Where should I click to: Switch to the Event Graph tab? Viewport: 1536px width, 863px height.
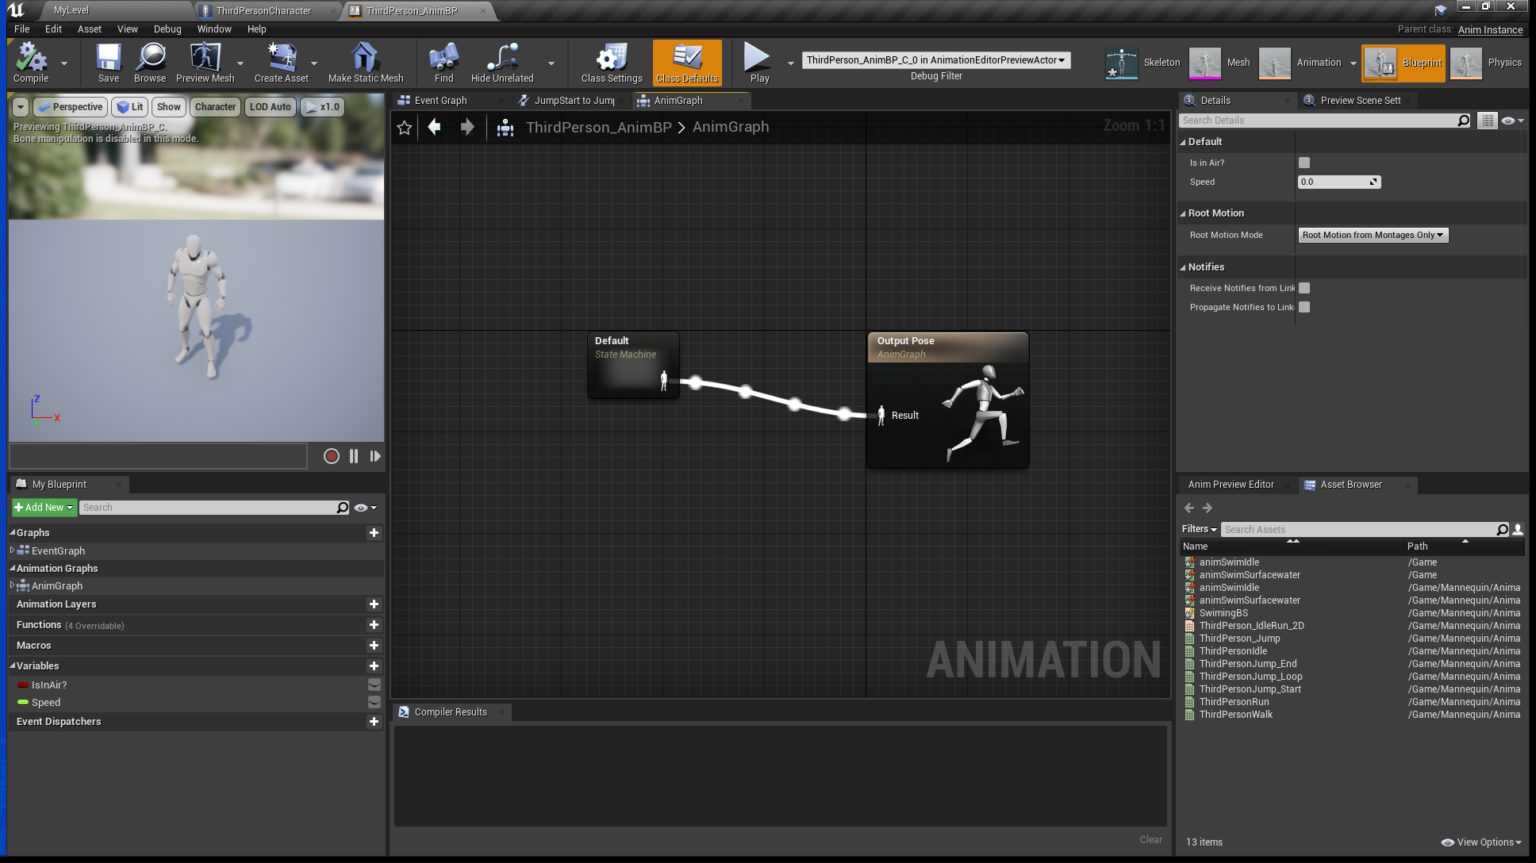pyautogui.click(x=440, y=100)
